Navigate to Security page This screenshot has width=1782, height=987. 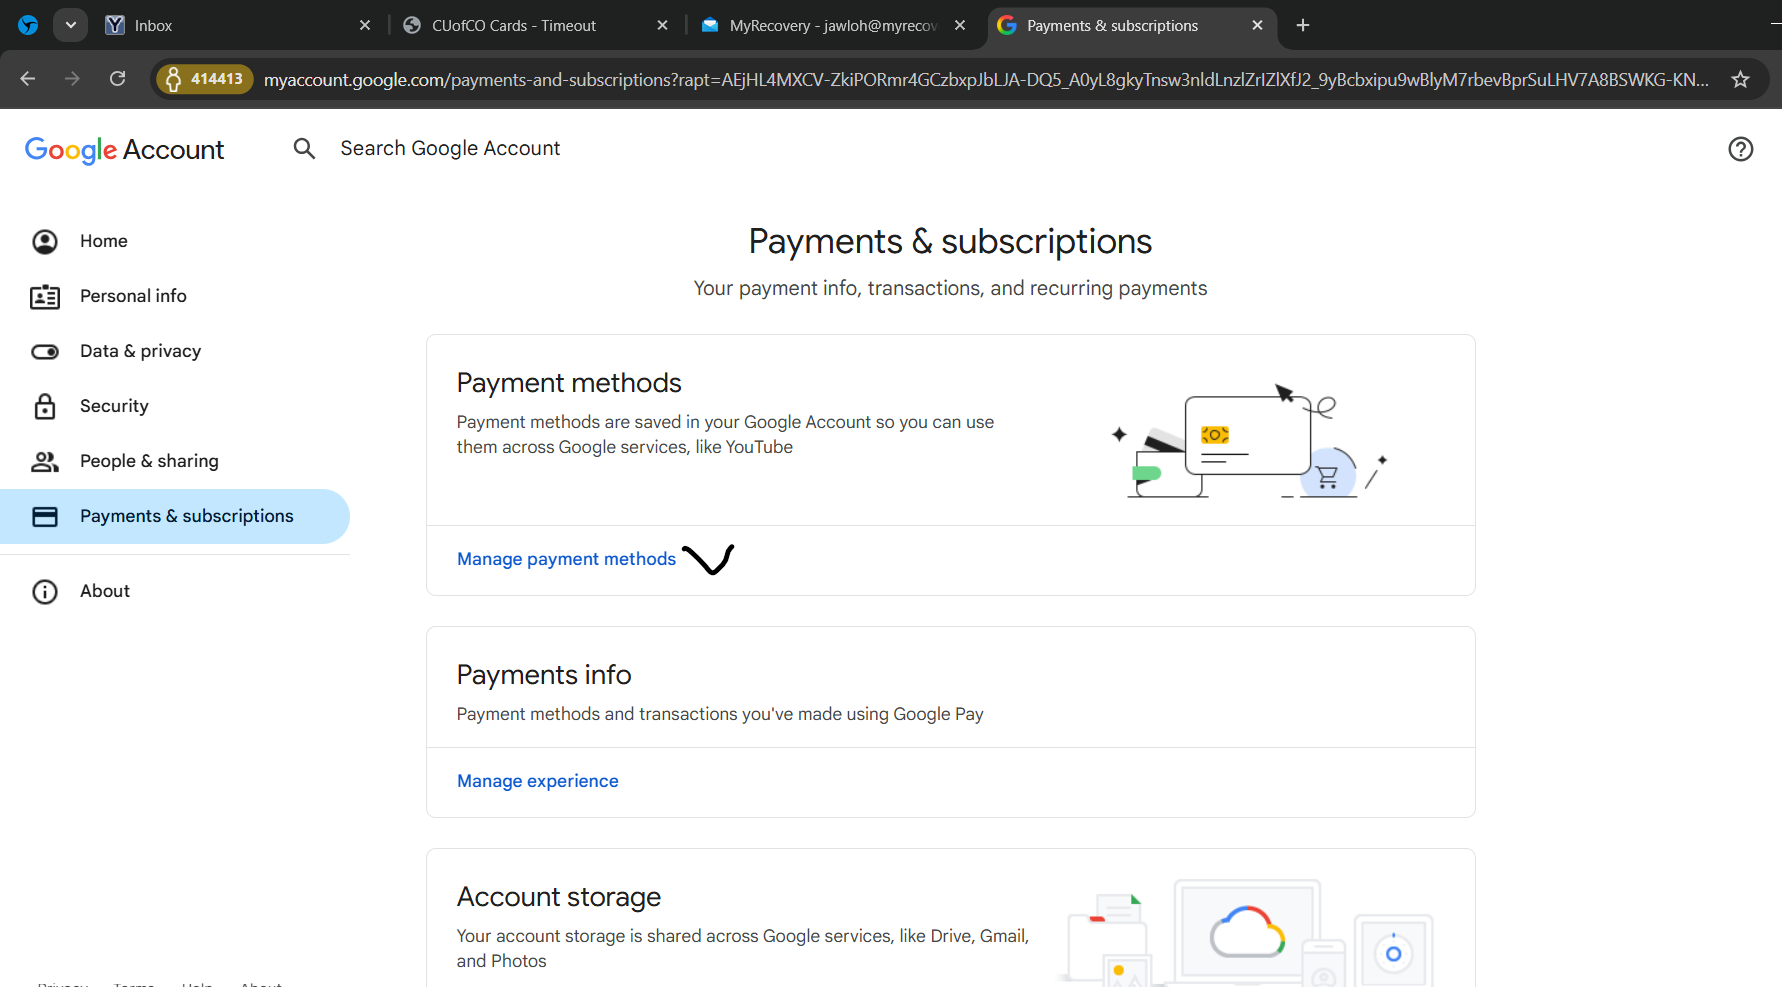114,406
